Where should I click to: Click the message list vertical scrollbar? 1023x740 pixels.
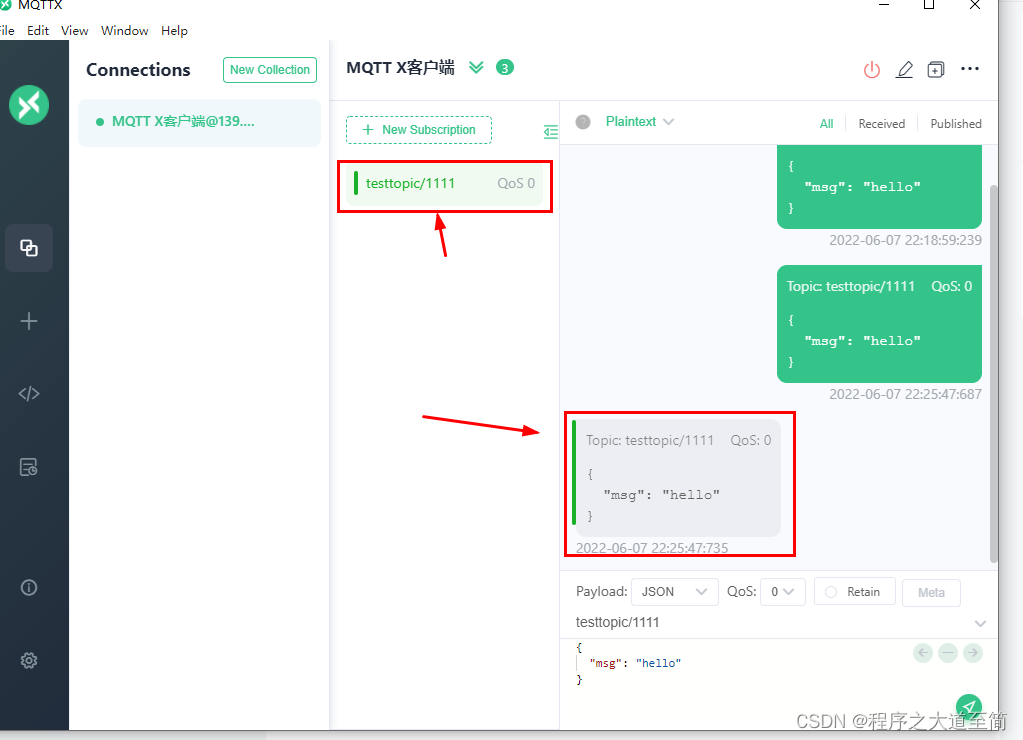pos(994,373)
